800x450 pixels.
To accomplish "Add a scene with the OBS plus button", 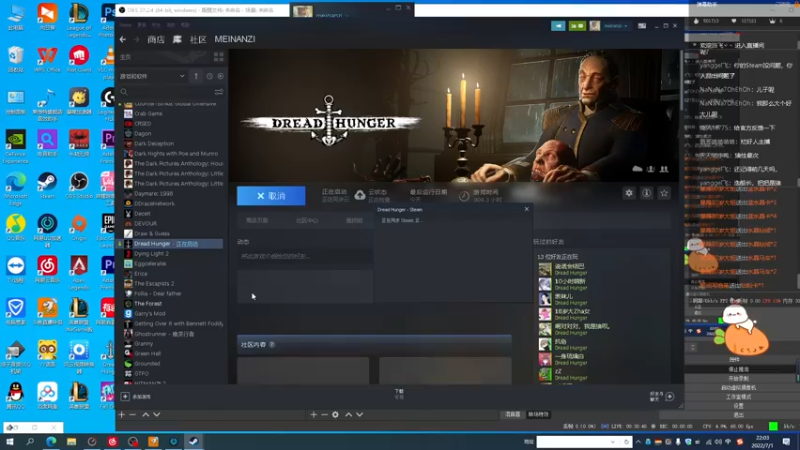I will [121, 415].
